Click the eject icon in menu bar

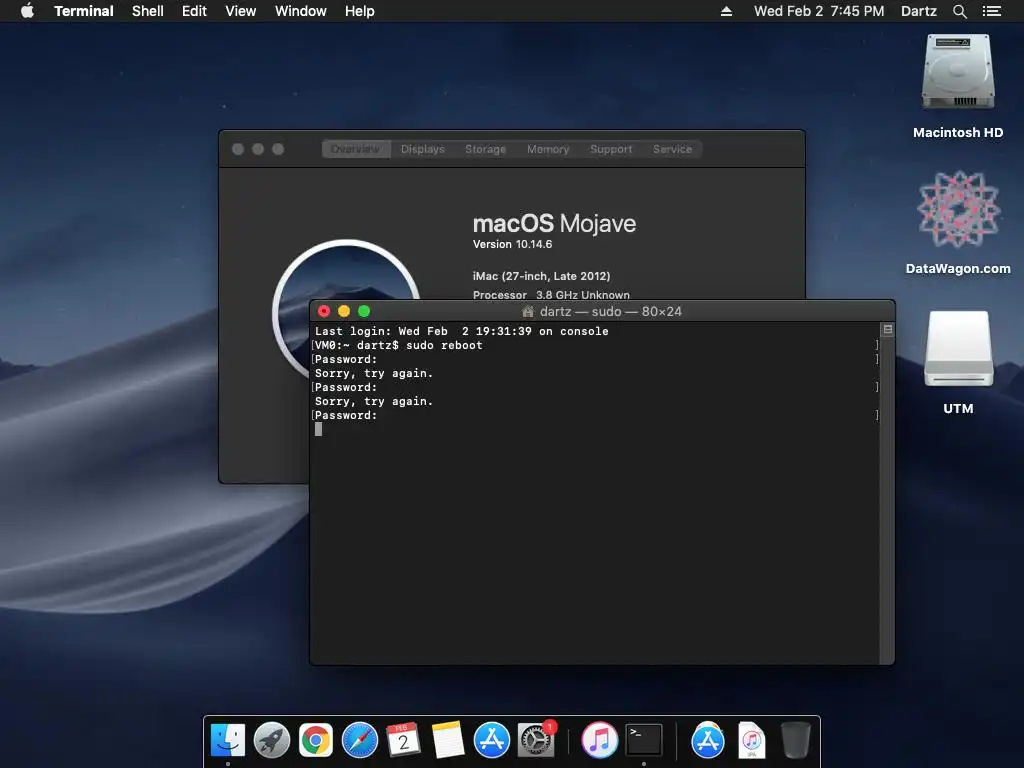coord(726,11)
